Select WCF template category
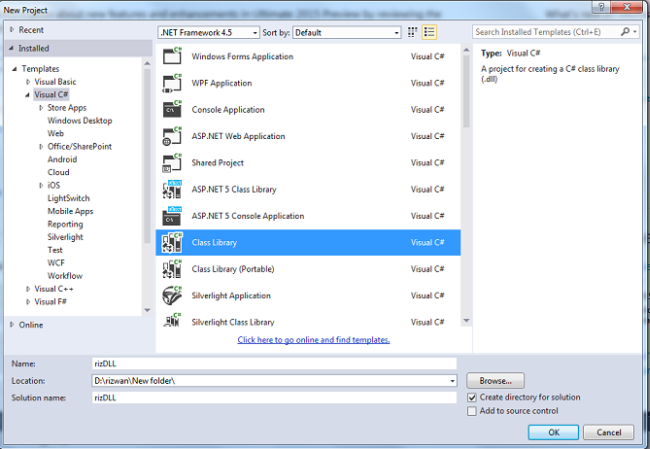The image size is (650, 449). (x=56, y=263)
